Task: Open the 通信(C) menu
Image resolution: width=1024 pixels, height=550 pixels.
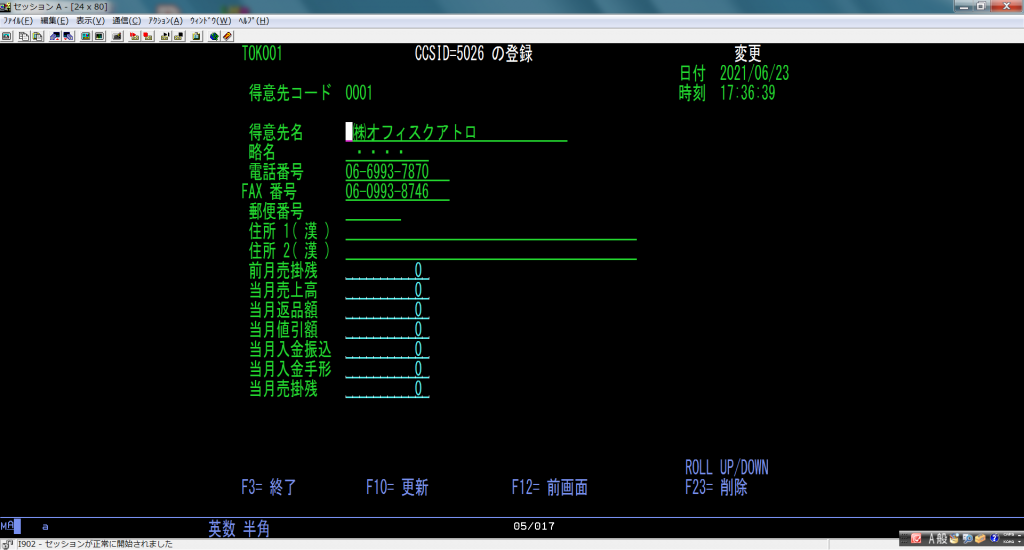Action: coord(126,20)
